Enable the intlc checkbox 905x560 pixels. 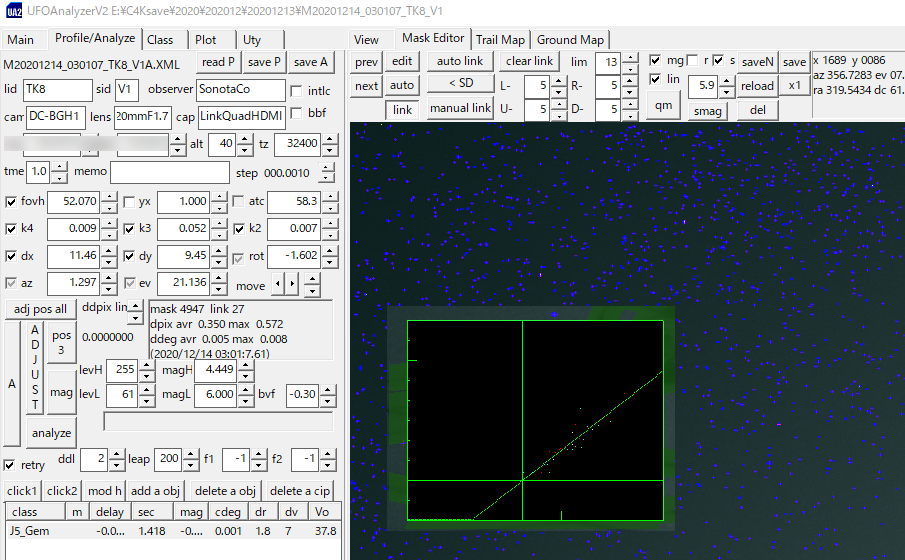point(296,91)
